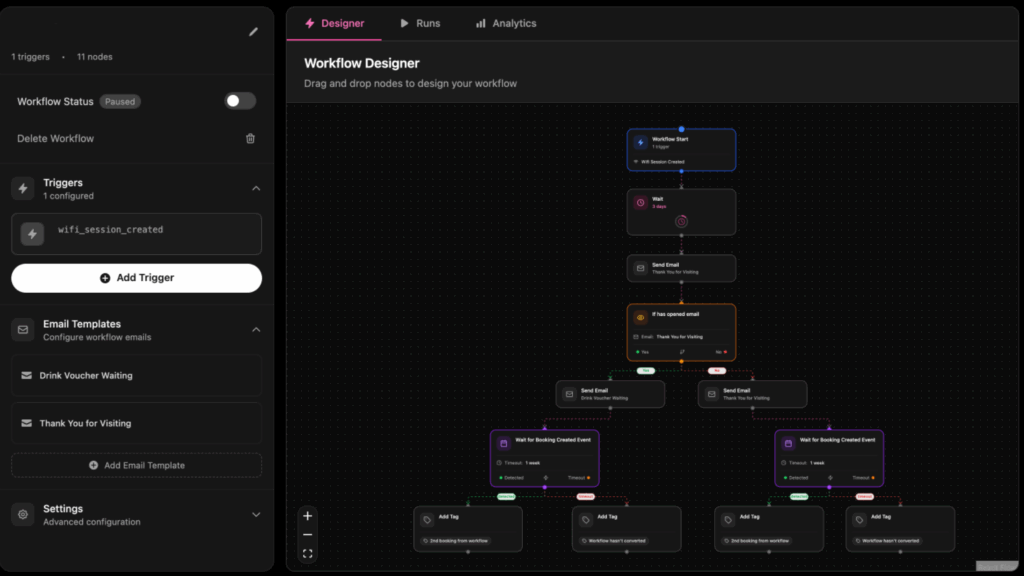The image size is (1024, 576).
Task: Click tag icon on rightmost Add Tag node
Action: 859,520
